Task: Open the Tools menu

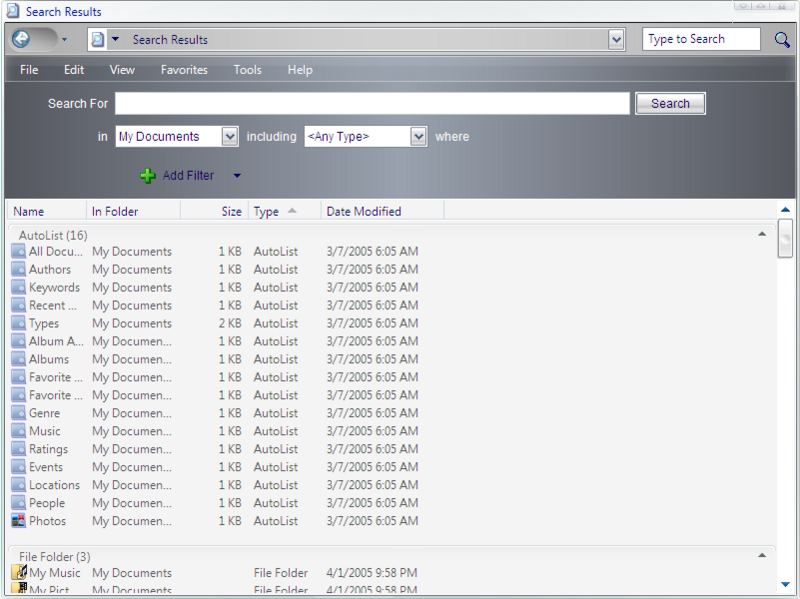Action: [247, 70]
